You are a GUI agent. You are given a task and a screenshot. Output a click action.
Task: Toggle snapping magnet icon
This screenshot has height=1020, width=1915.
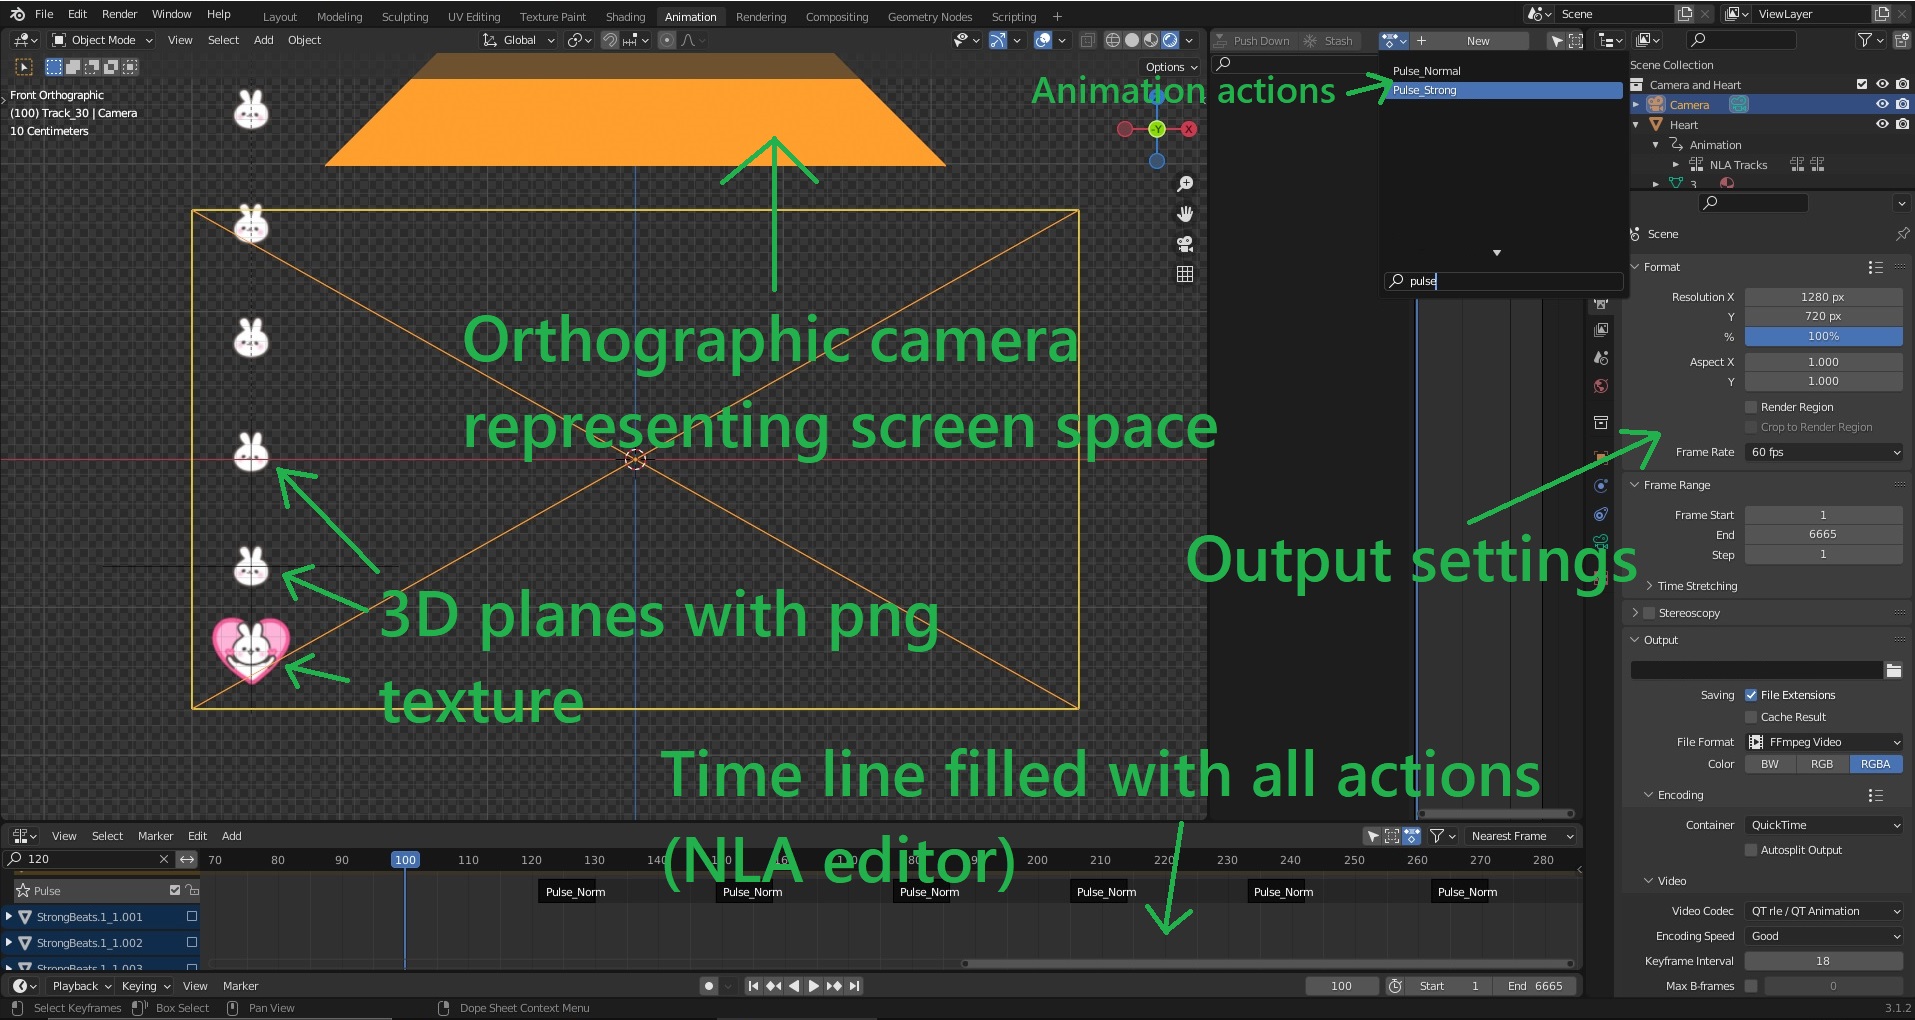click(x=610, y=40)
